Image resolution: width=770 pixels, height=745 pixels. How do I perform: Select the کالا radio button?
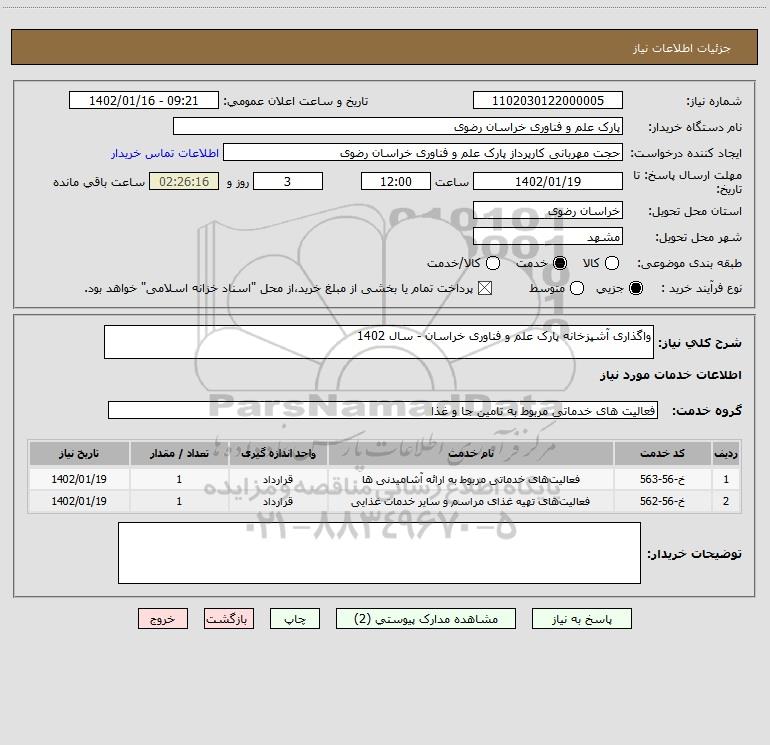611,263
